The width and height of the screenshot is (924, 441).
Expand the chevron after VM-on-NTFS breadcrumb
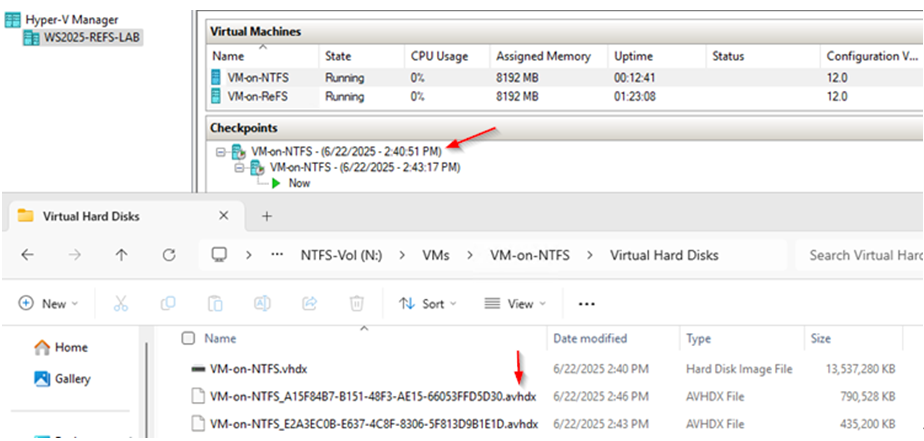click(x=590, y=255)
